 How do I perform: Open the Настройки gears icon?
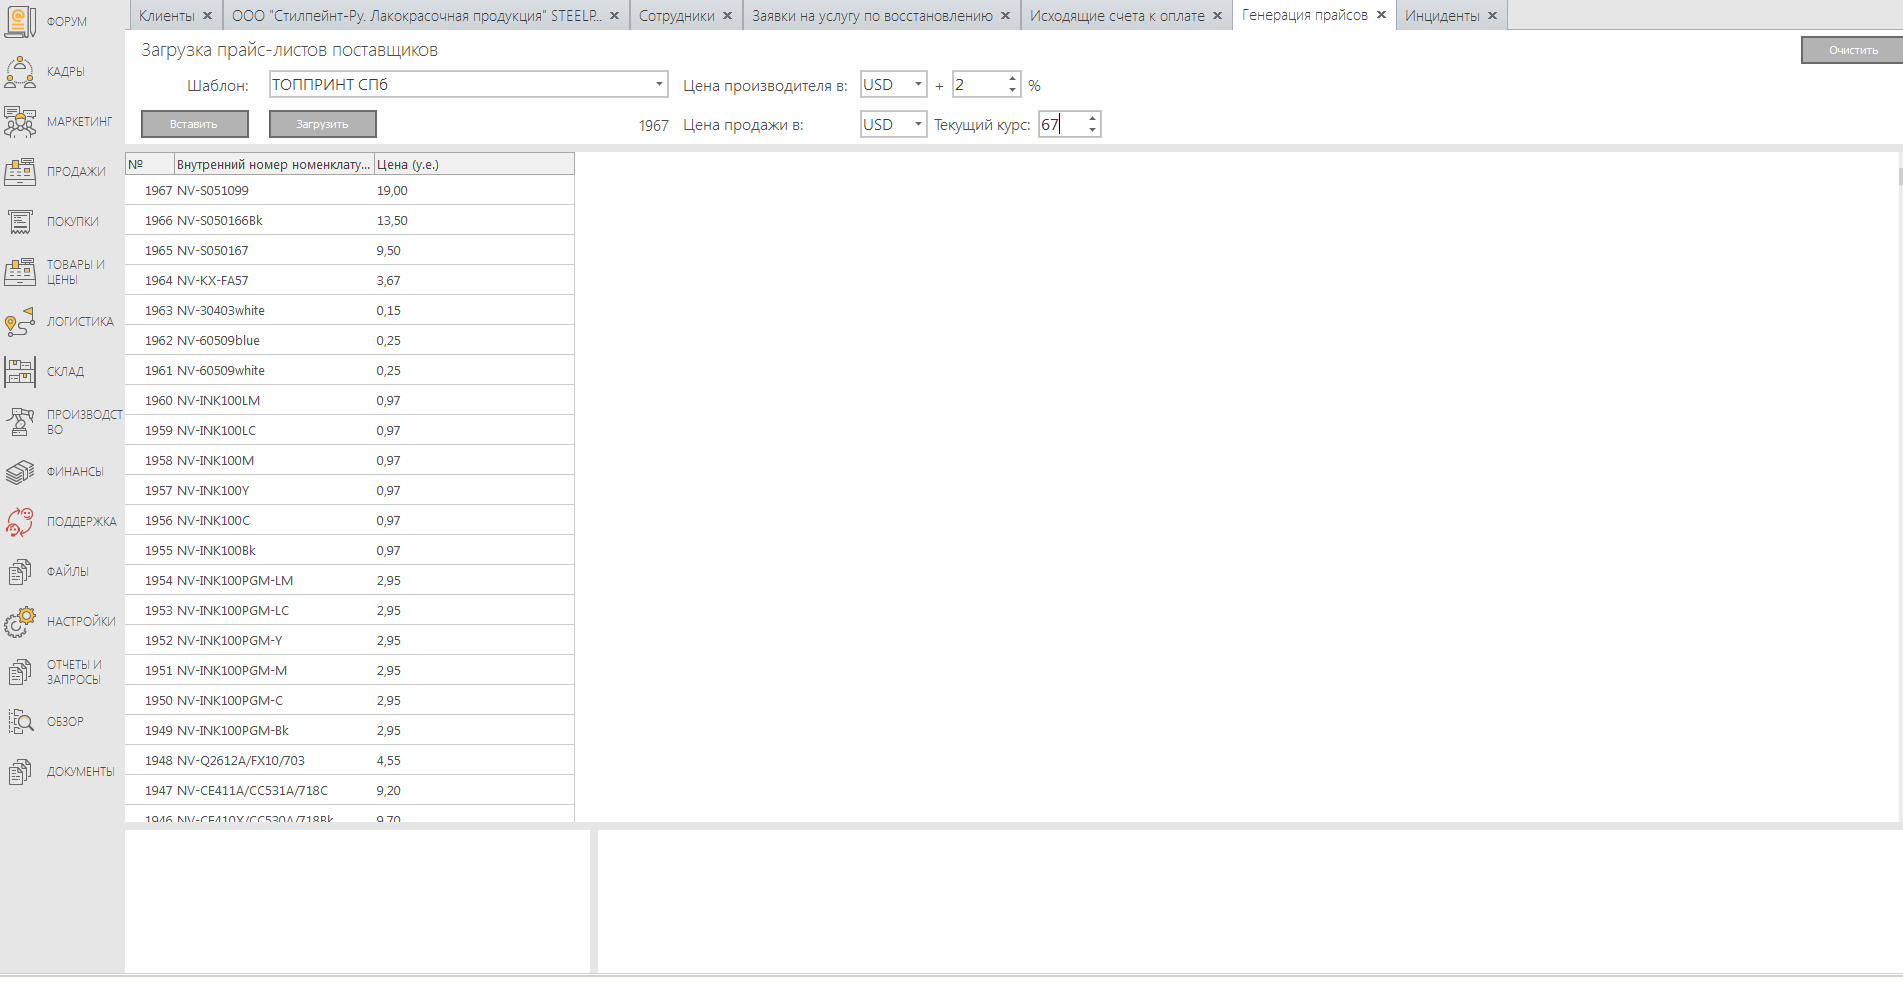click(21, 622)
